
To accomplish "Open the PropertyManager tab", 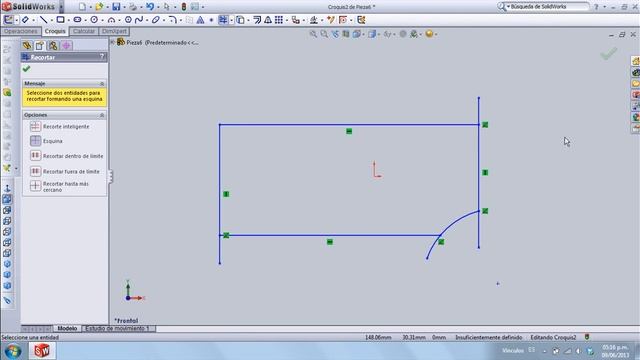I will coord(40,45).
